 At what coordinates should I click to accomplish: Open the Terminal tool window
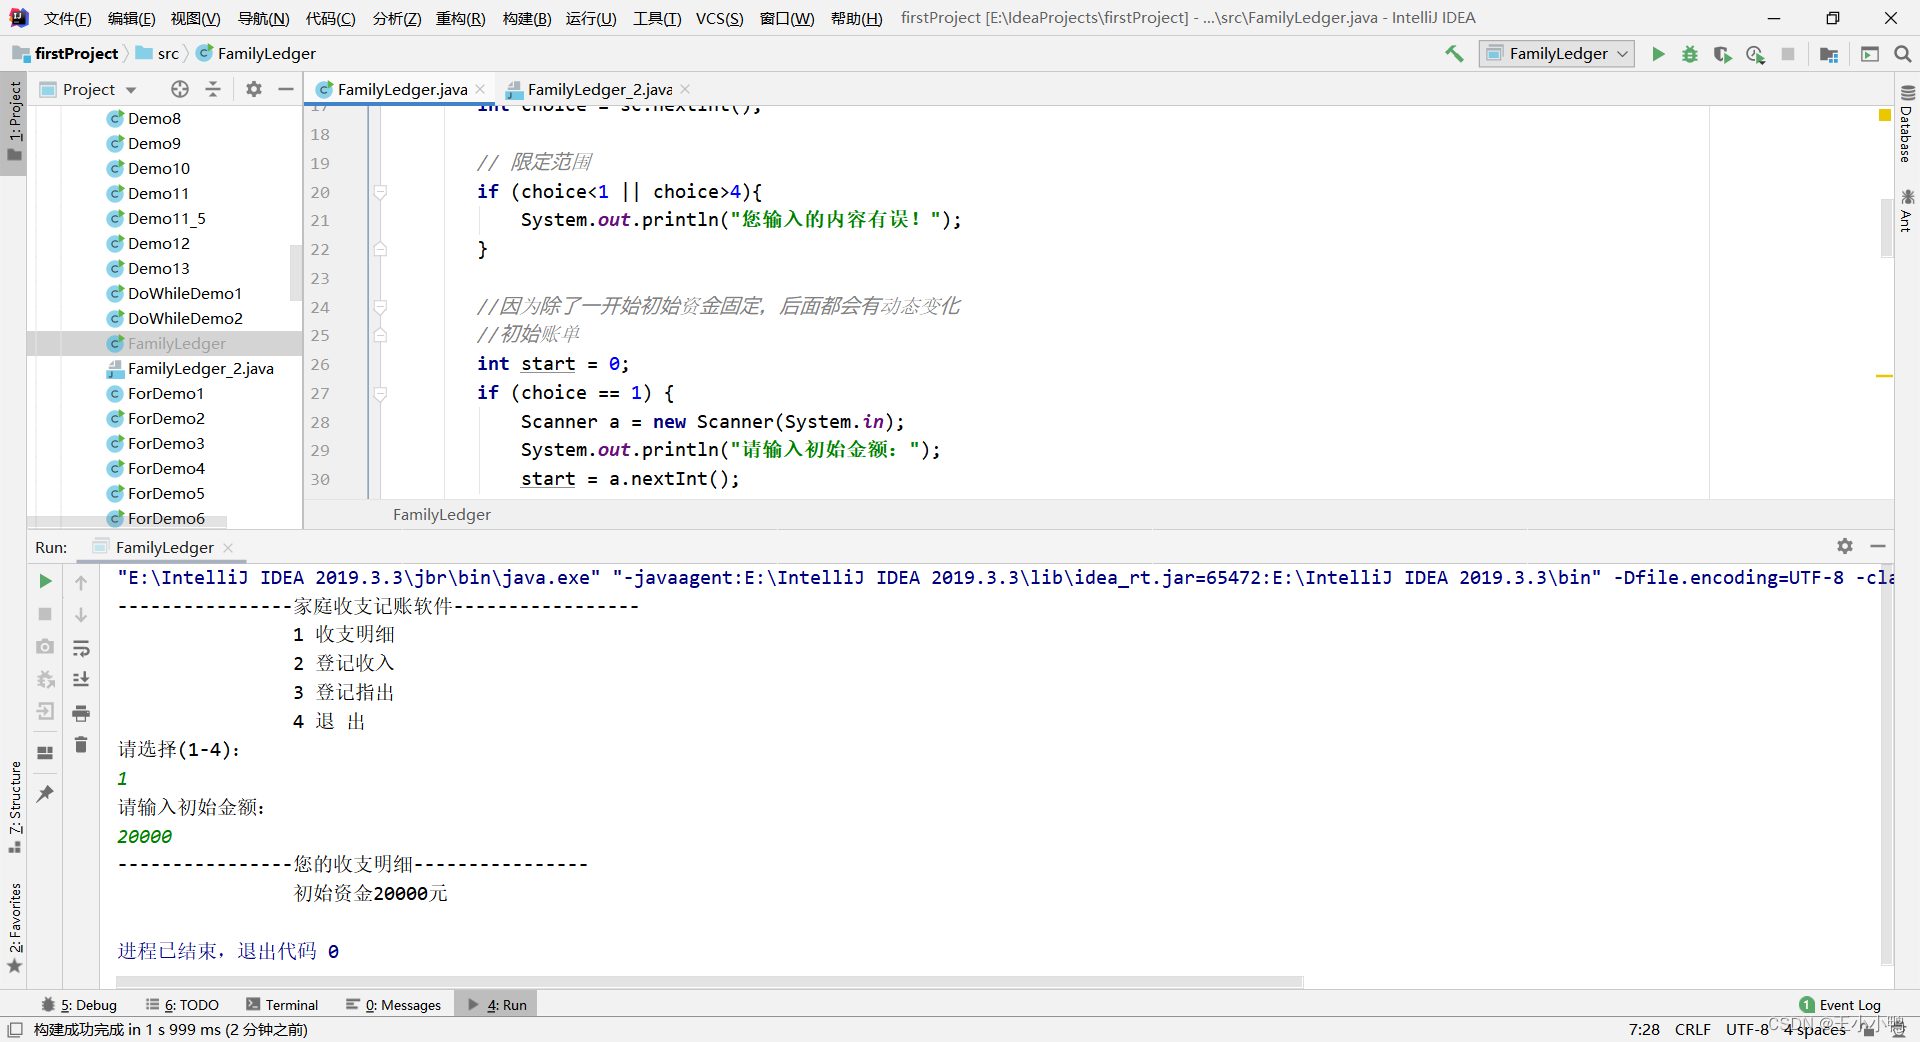[x=282, y=1005]
